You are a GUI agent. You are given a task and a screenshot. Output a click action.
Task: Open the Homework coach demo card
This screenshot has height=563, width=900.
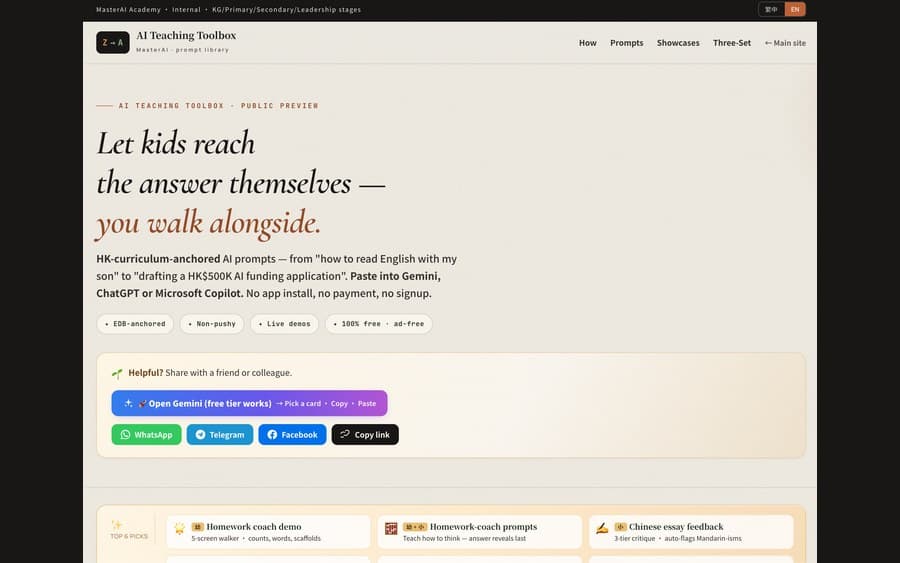tap(268, 531)
